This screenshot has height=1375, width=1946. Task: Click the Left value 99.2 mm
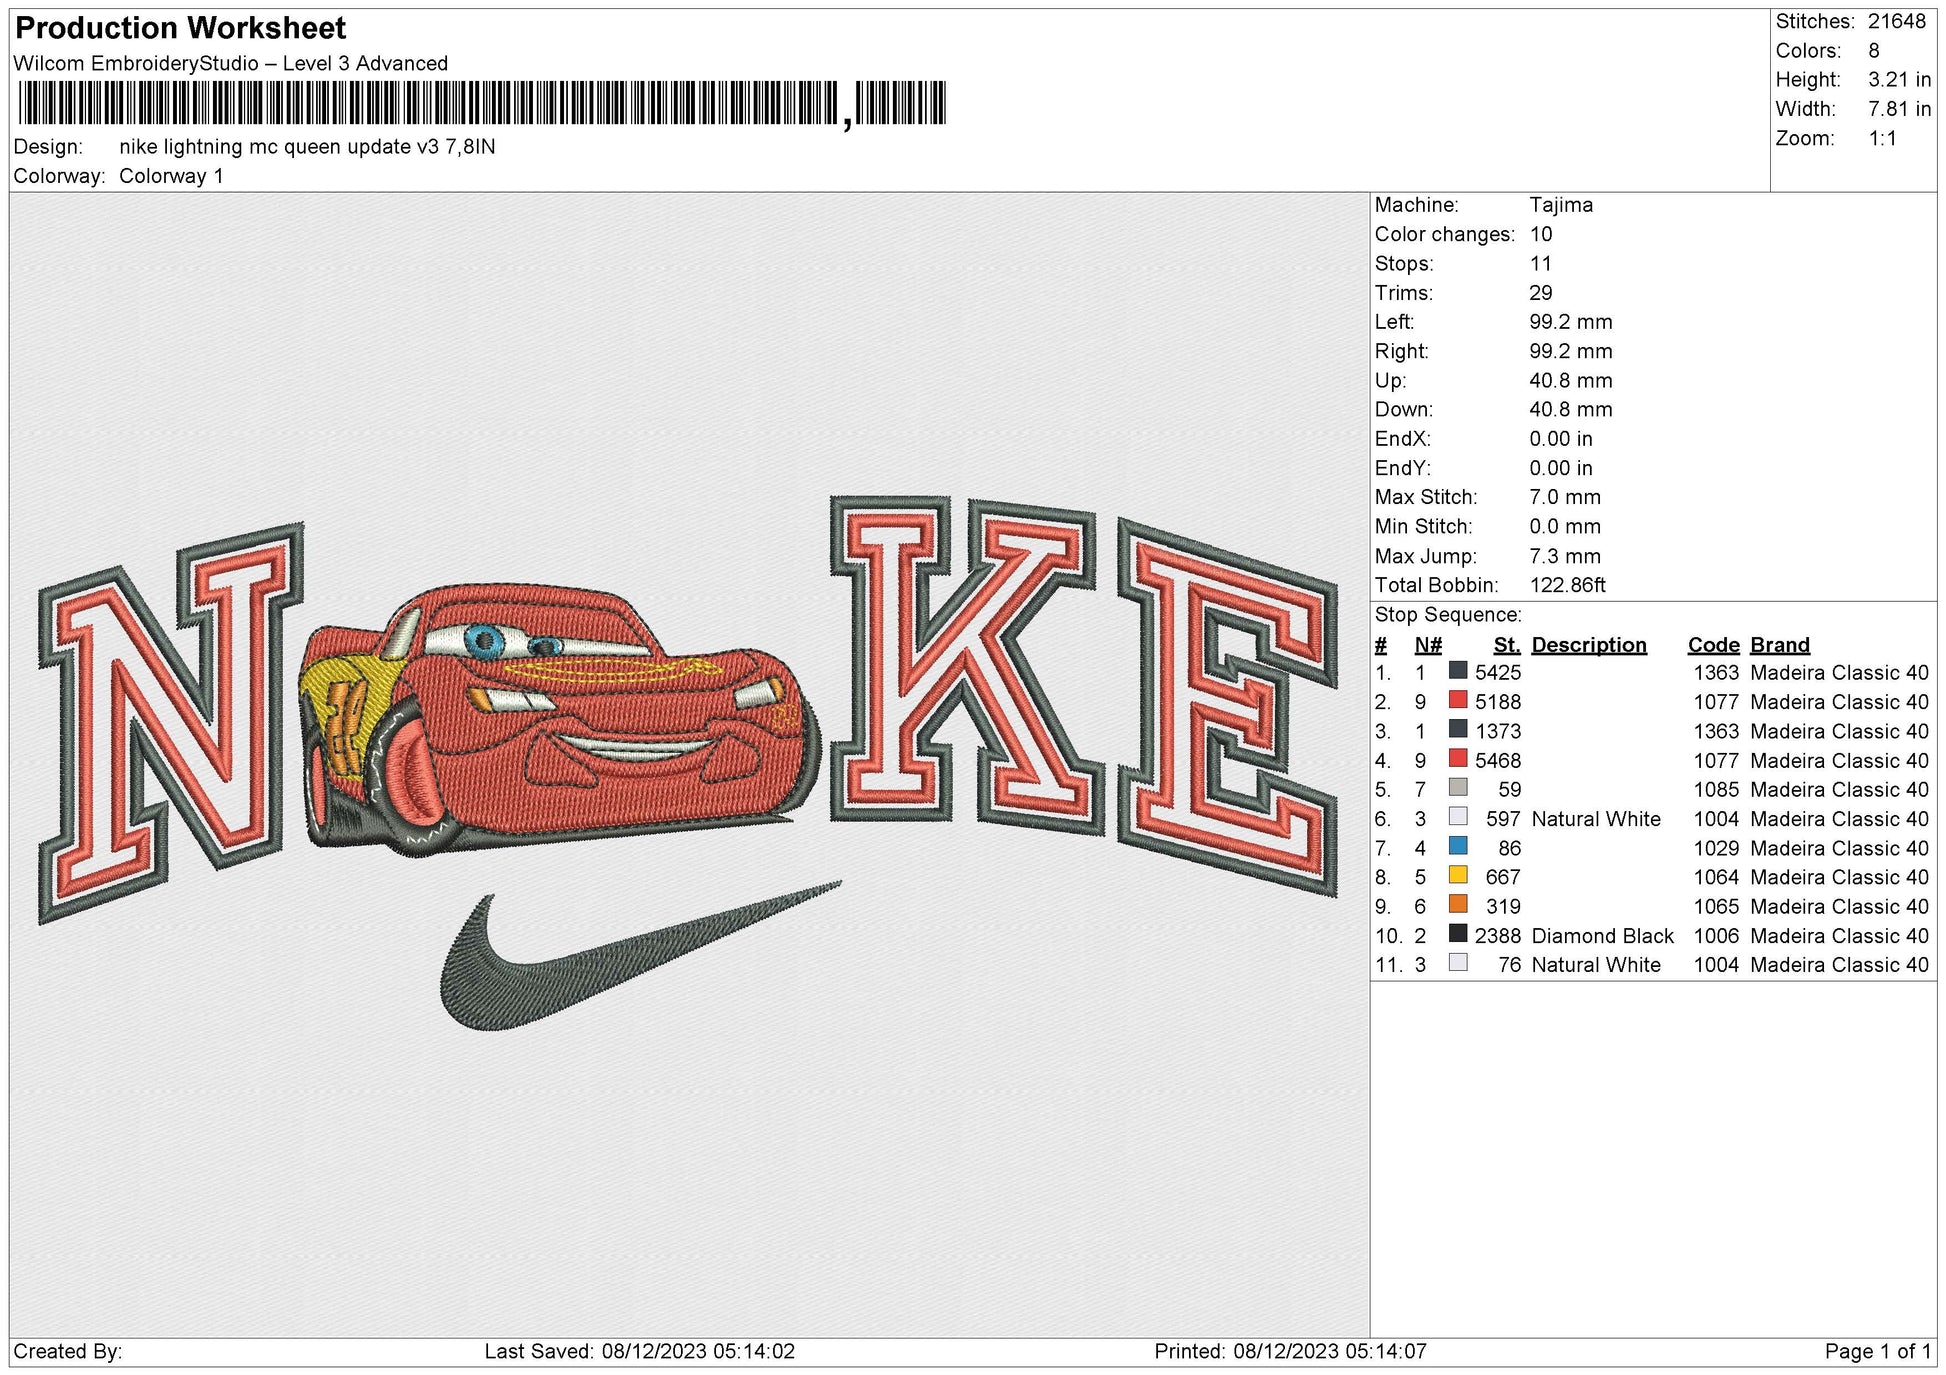[x=1571, y=322]
